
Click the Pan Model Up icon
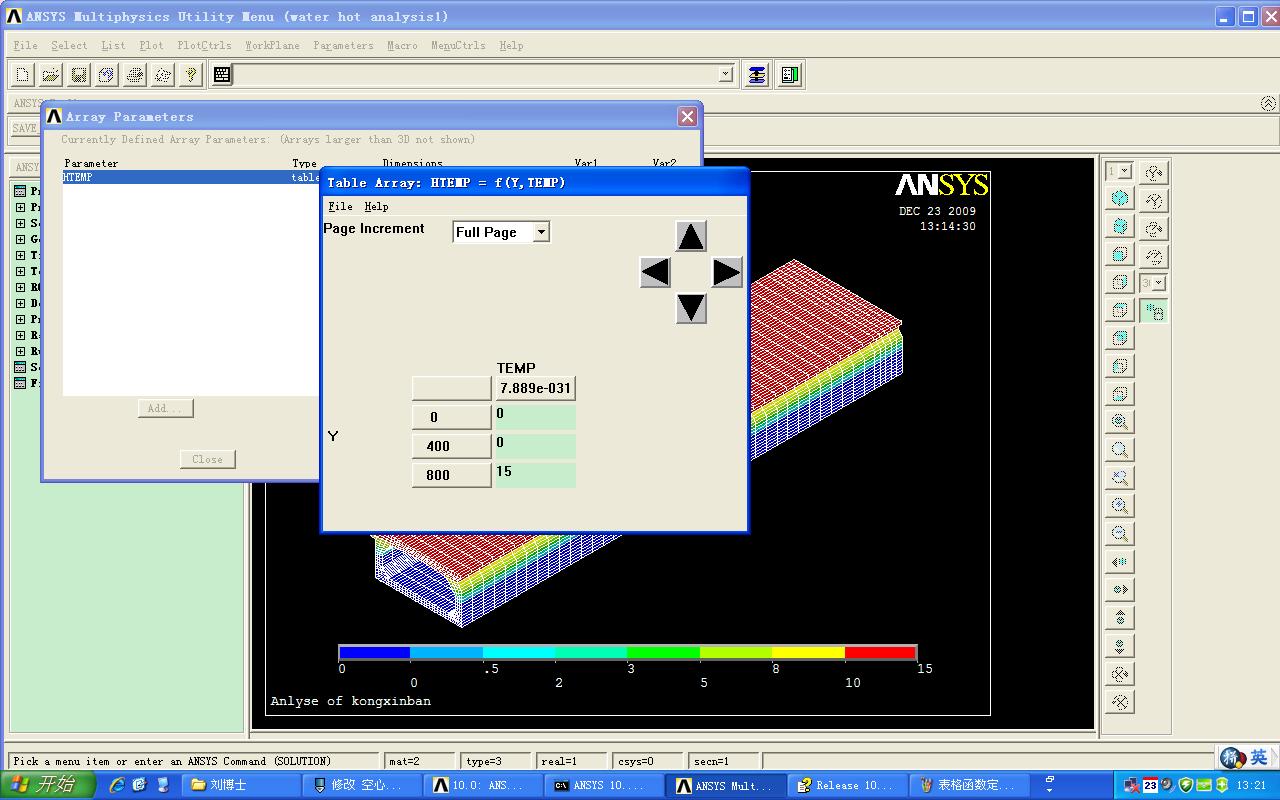click(x=1120, y=618)
